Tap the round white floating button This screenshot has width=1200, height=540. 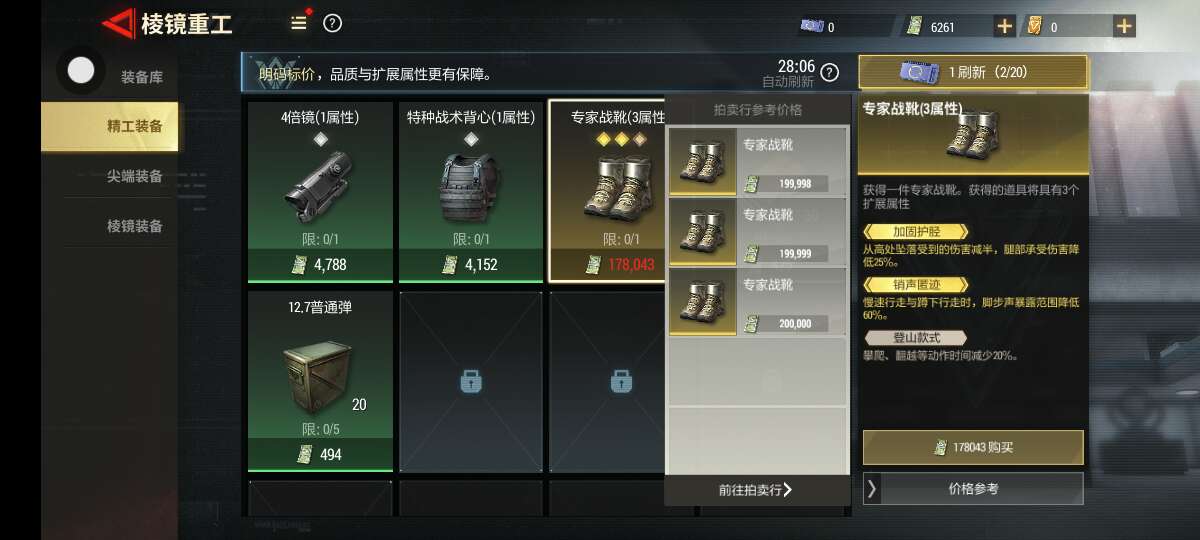tap(81, 70)
